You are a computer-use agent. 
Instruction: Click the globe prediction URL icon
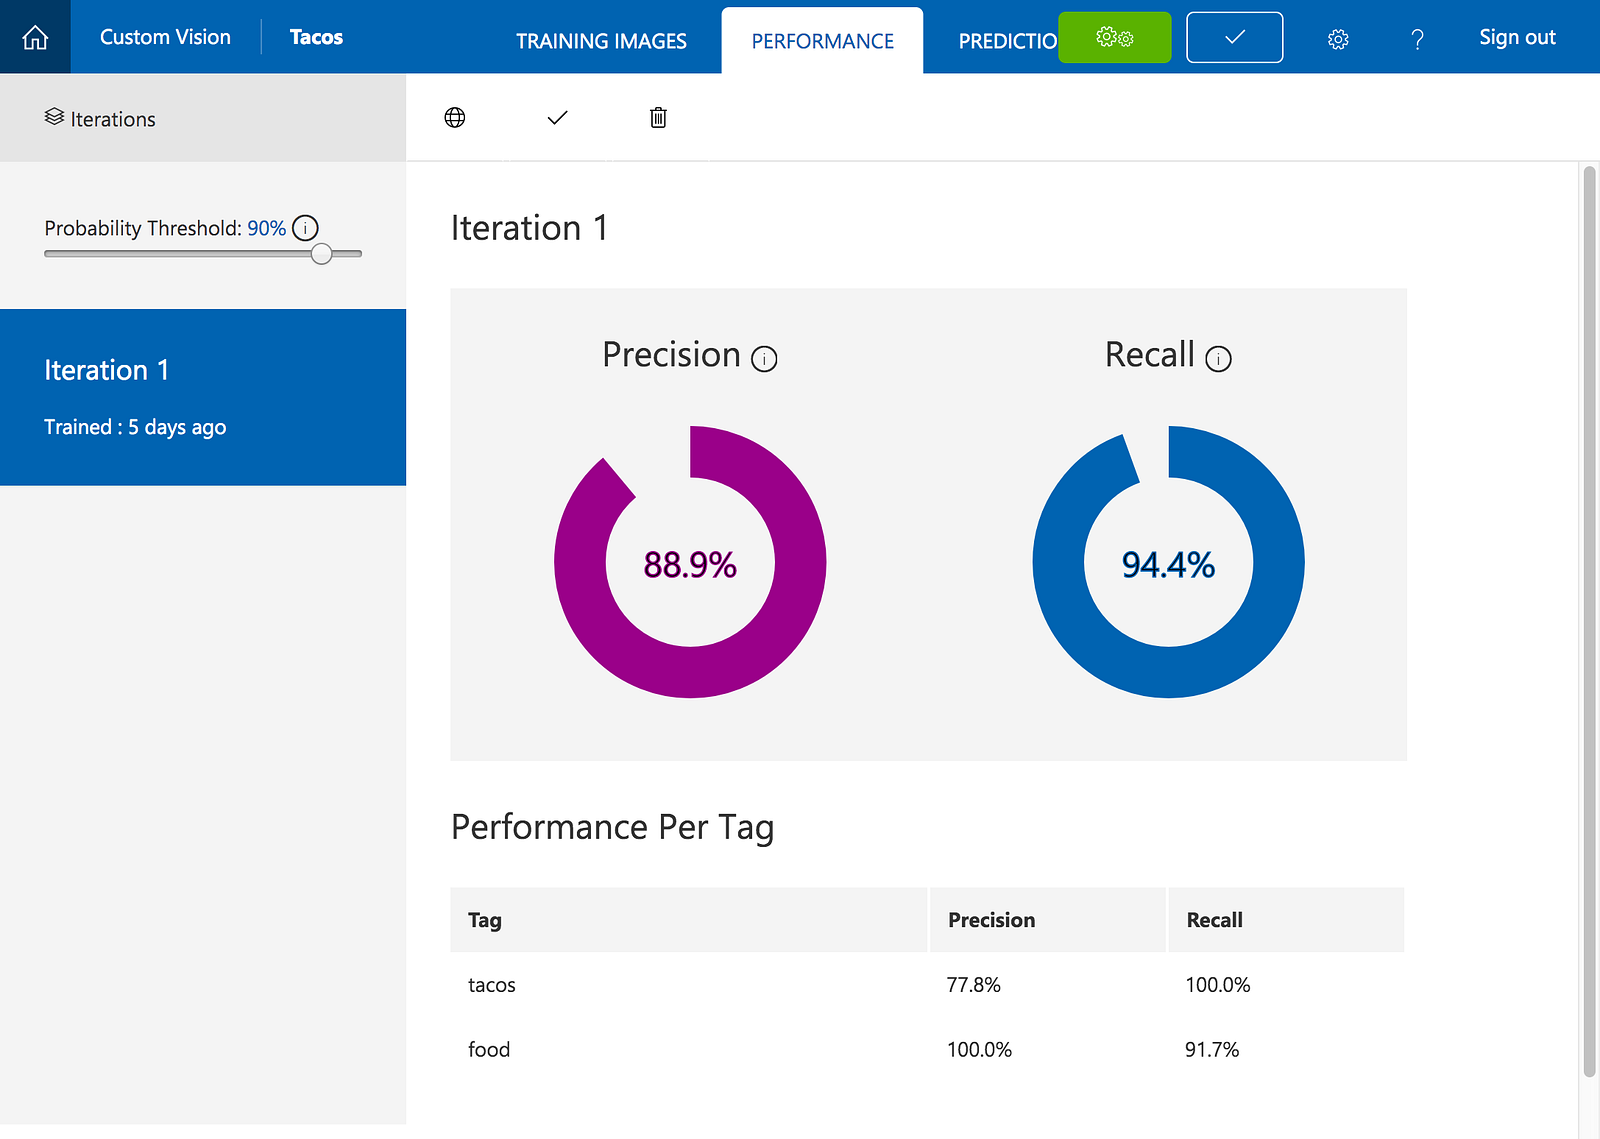tap(455, 118)
